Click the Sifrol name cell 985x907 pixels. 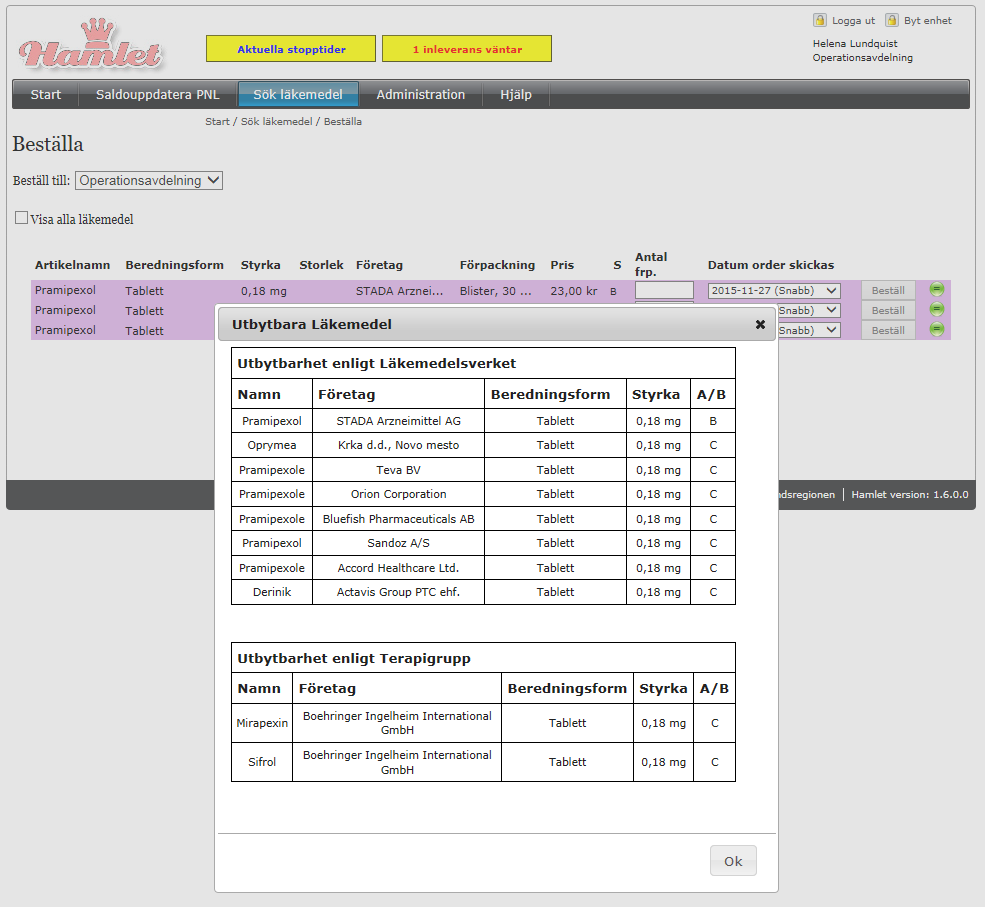click(x=262, y=762)
